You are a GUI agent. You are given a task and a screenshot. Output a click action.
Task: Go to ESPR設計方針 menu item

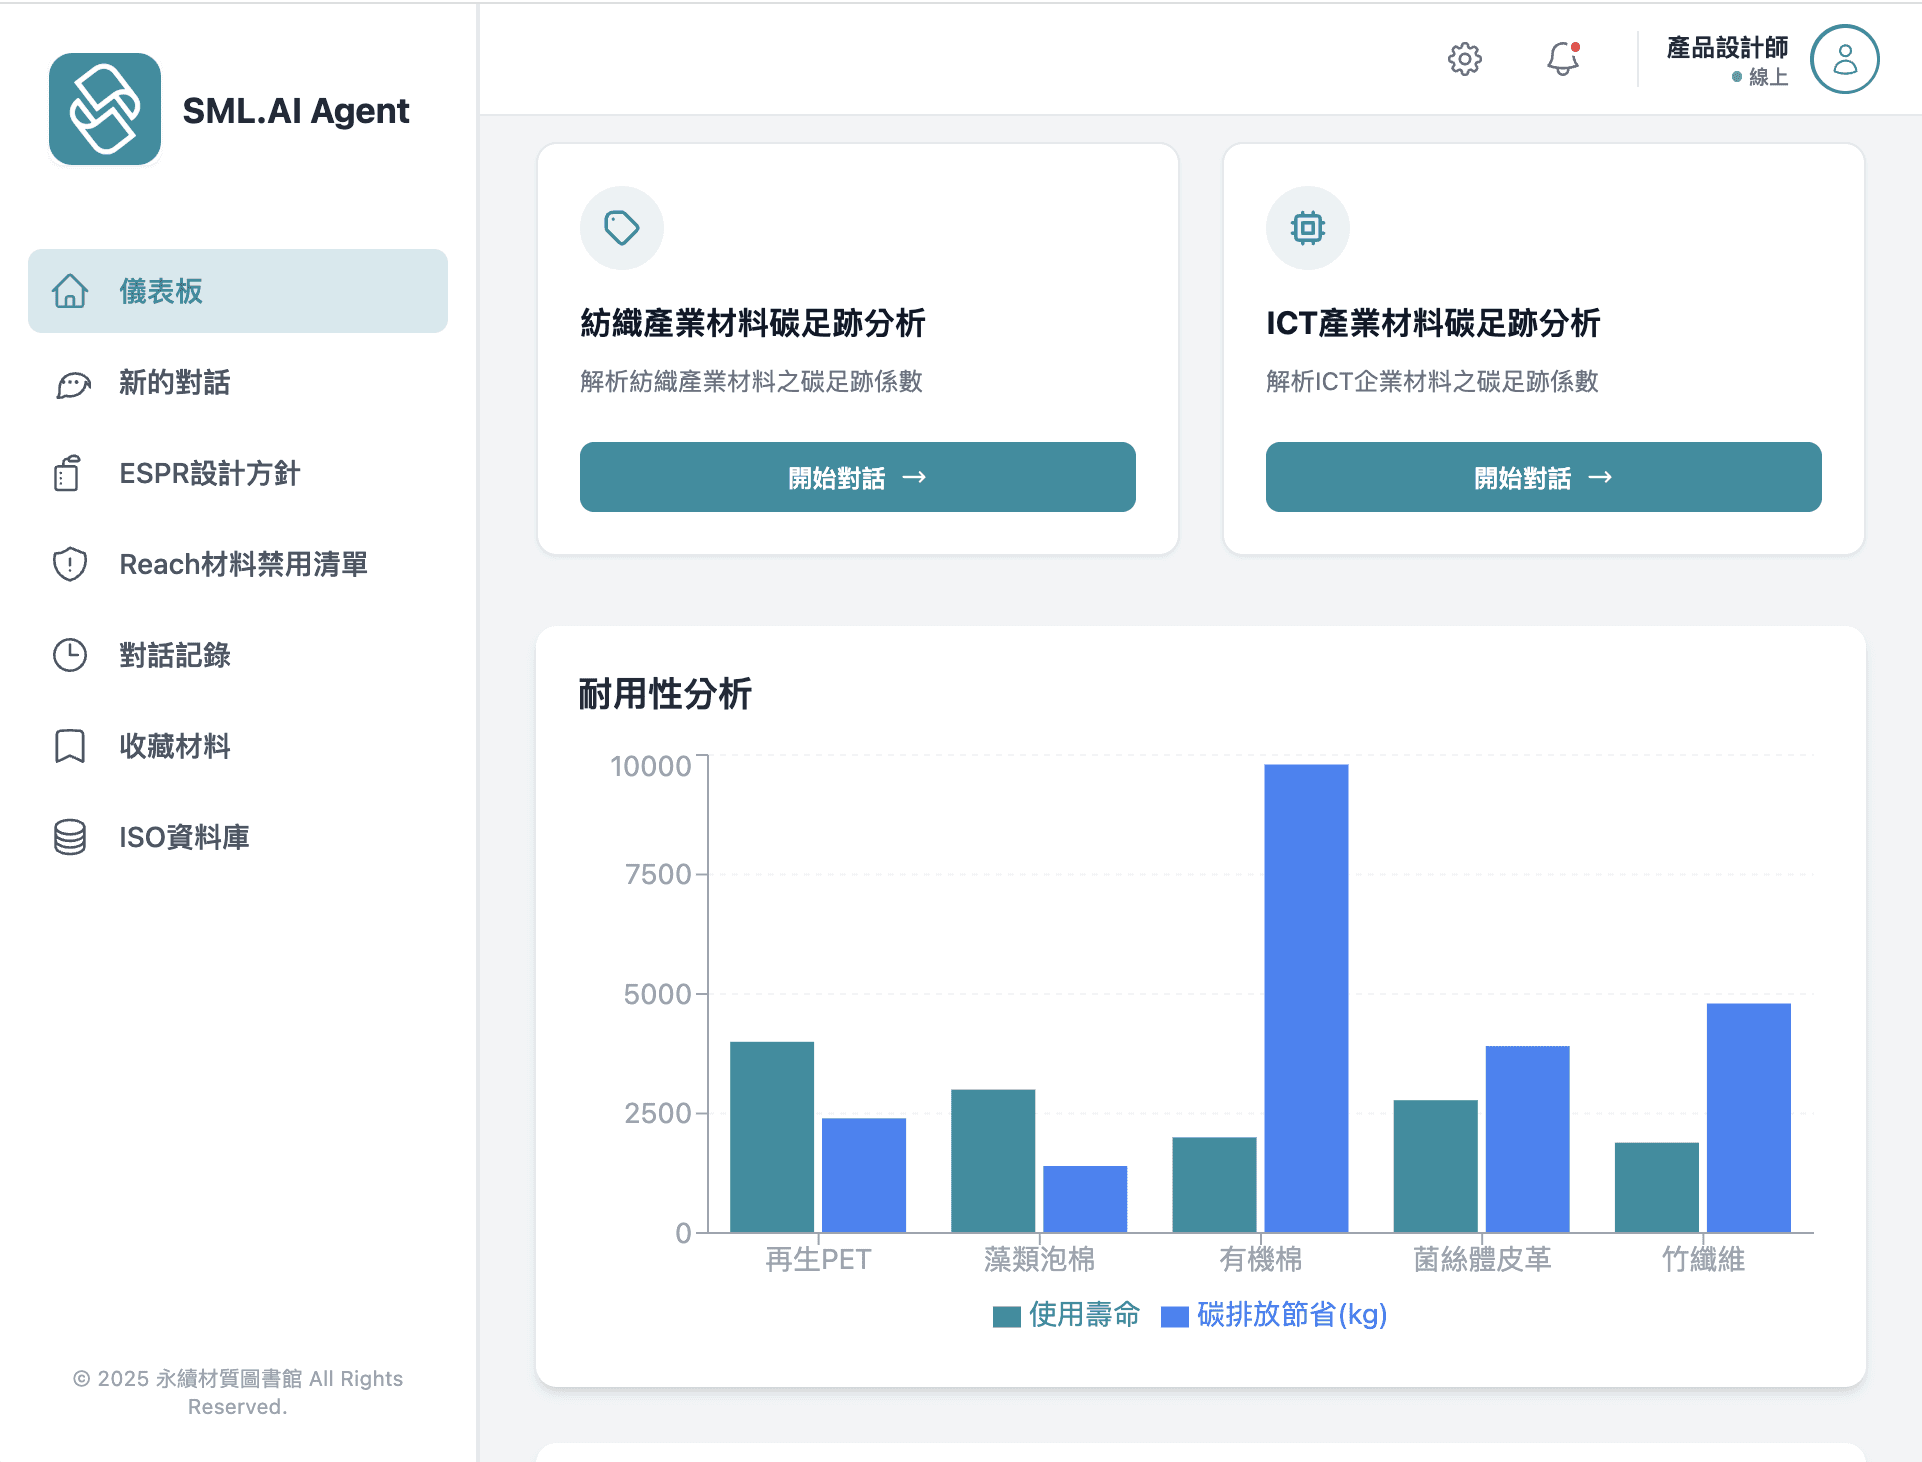tap(209, 474)
